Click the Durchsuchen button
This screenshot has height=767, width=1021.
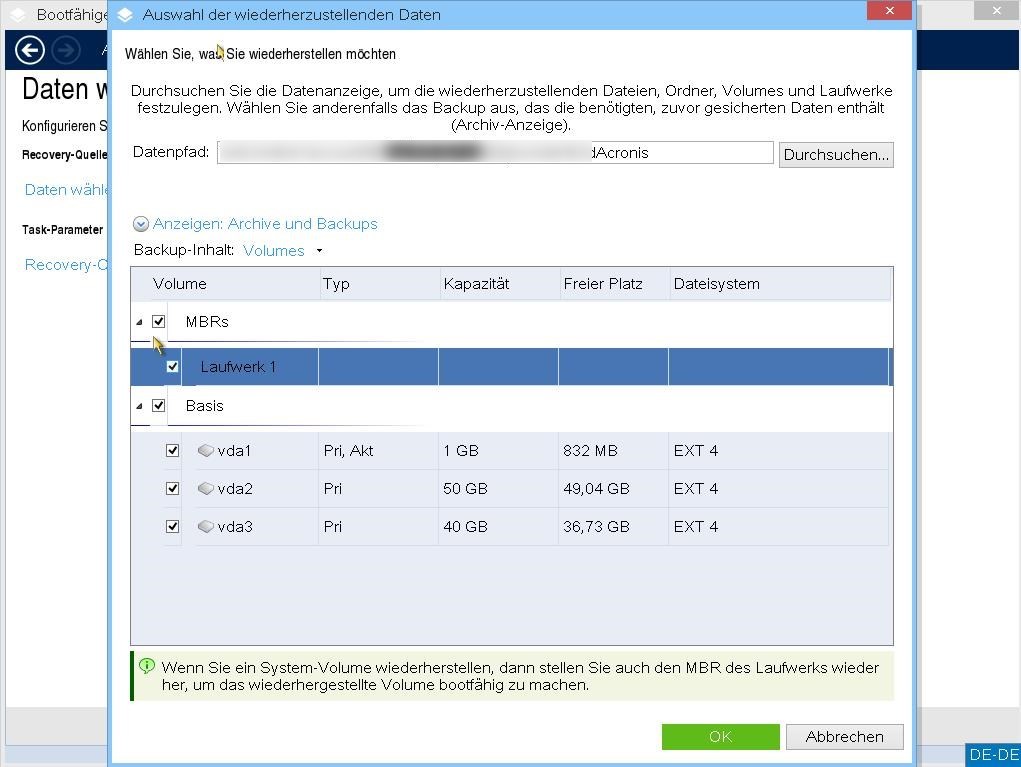coord(836,154)
